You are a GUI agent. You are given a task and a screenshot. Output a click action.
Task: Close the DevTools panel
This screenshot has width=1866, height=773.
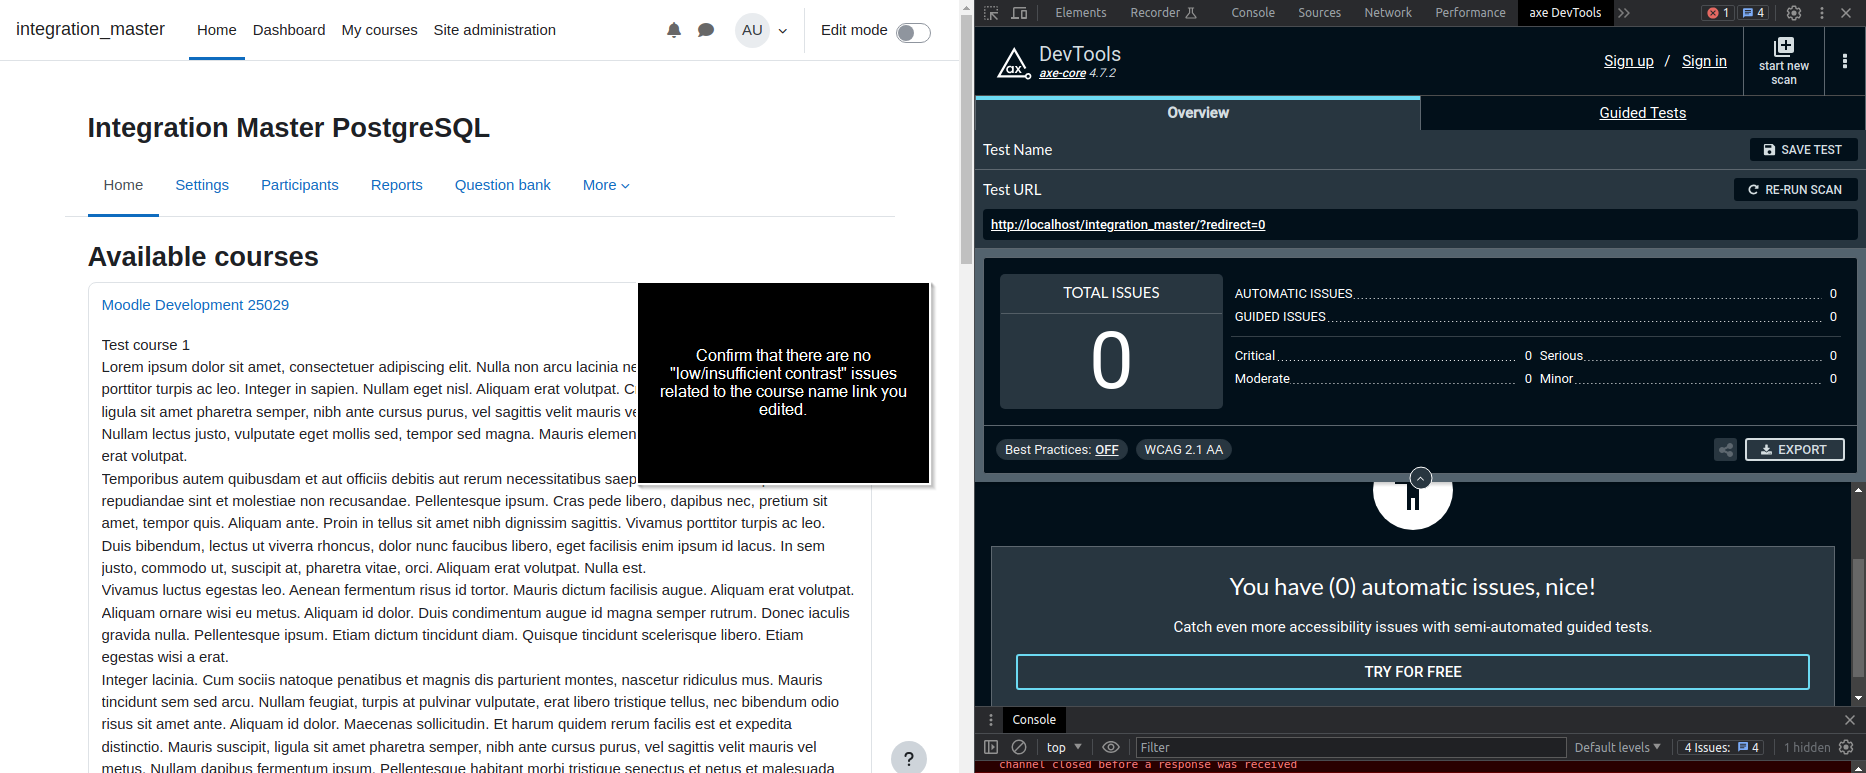(1846, 13)
